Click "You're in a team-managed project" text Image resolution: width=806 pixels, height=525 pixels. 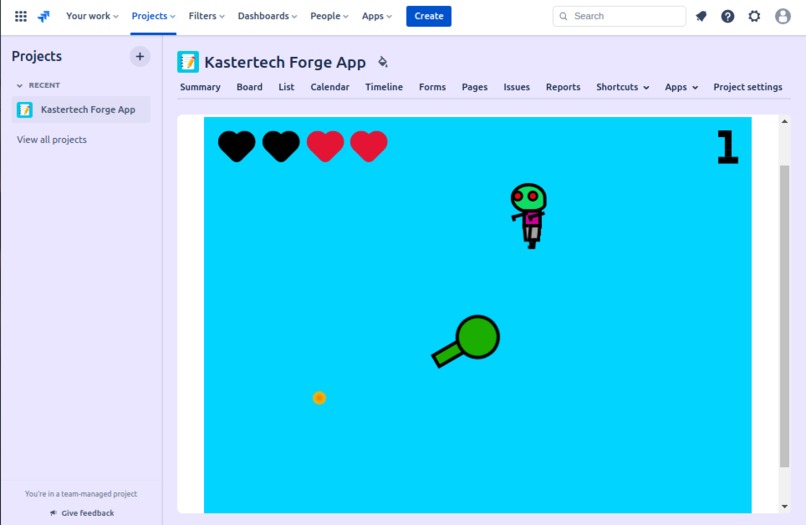(x=81, y=494)
